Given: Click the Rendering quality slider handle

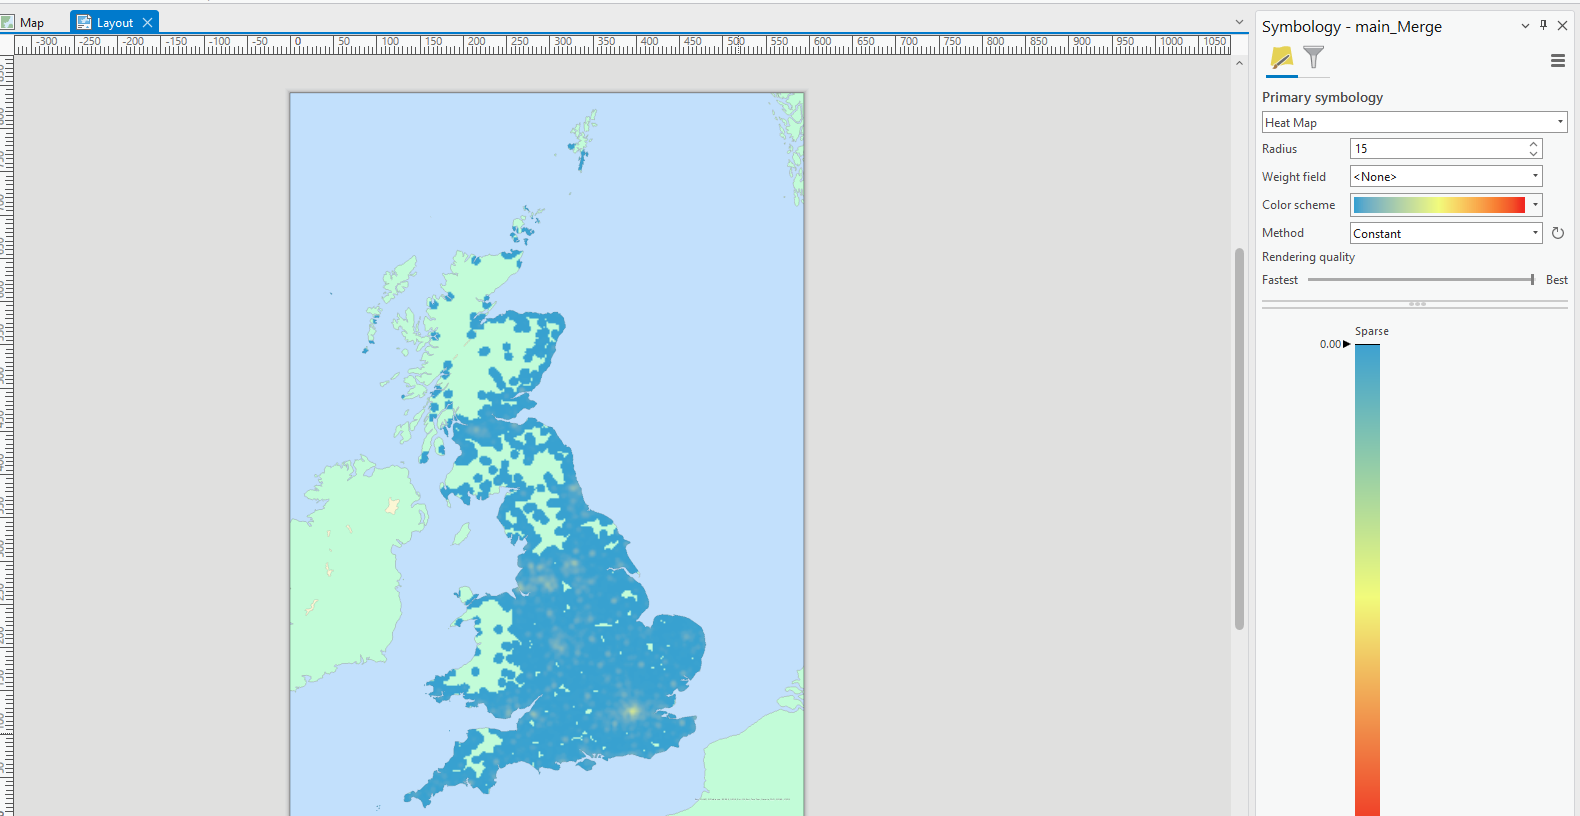Looking at the screenshot, I should (1532, 280).
